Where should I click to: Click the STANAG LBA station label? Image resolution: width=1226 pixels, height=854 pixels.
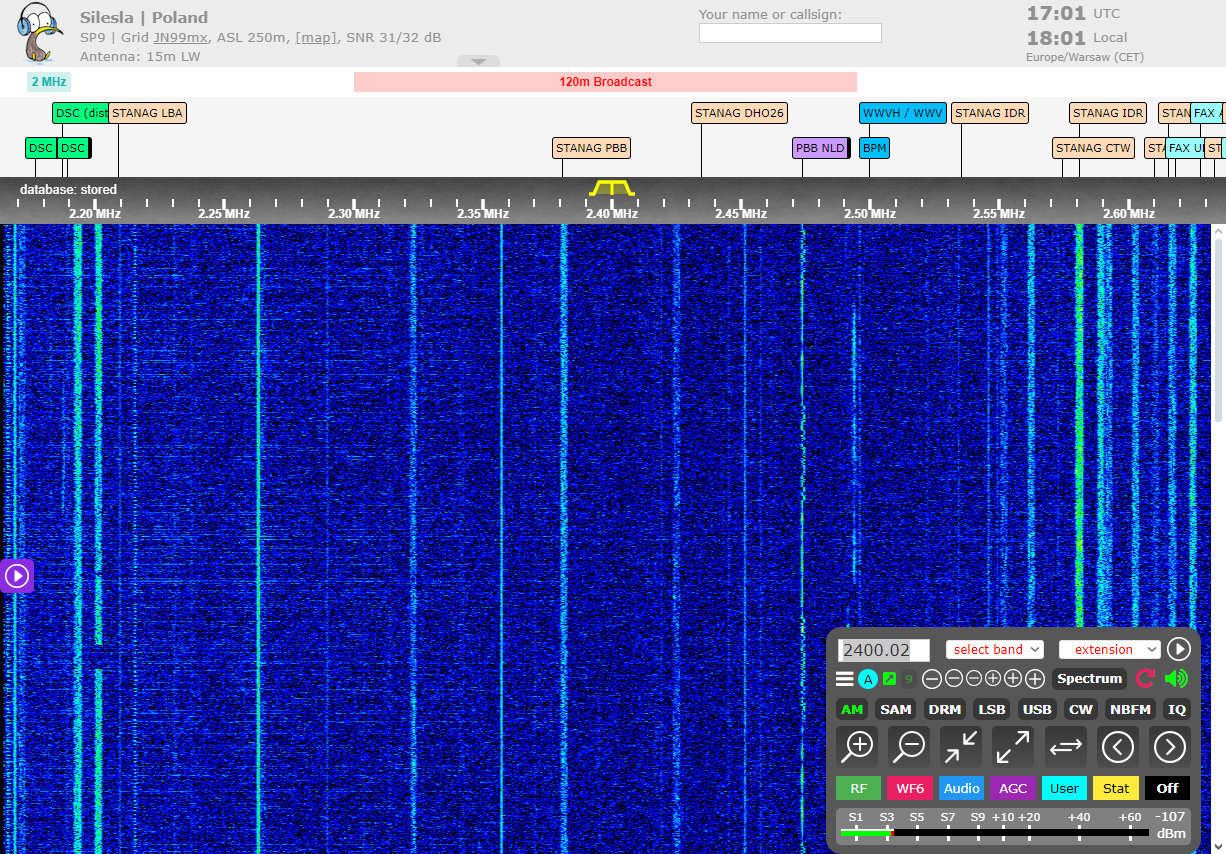click(x=147, y=113)
